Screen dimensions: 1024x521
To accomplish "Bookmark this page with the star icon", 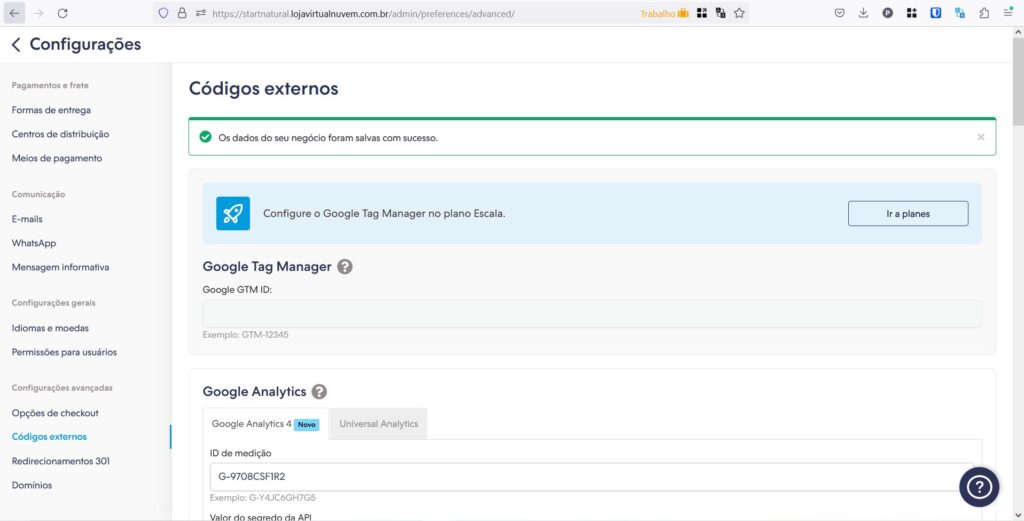I will click(739, 13).
